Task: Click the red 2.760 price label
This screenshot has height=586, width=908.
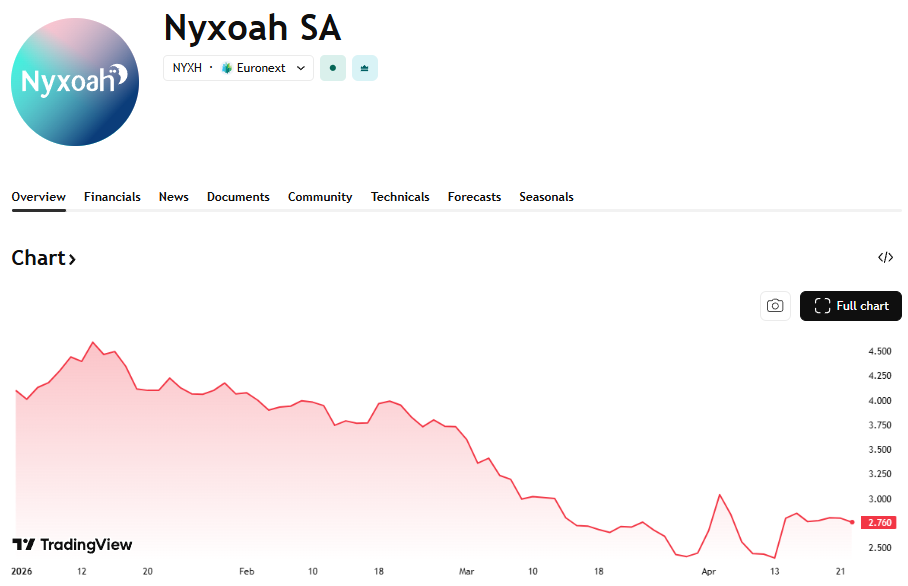Action: 879,522
